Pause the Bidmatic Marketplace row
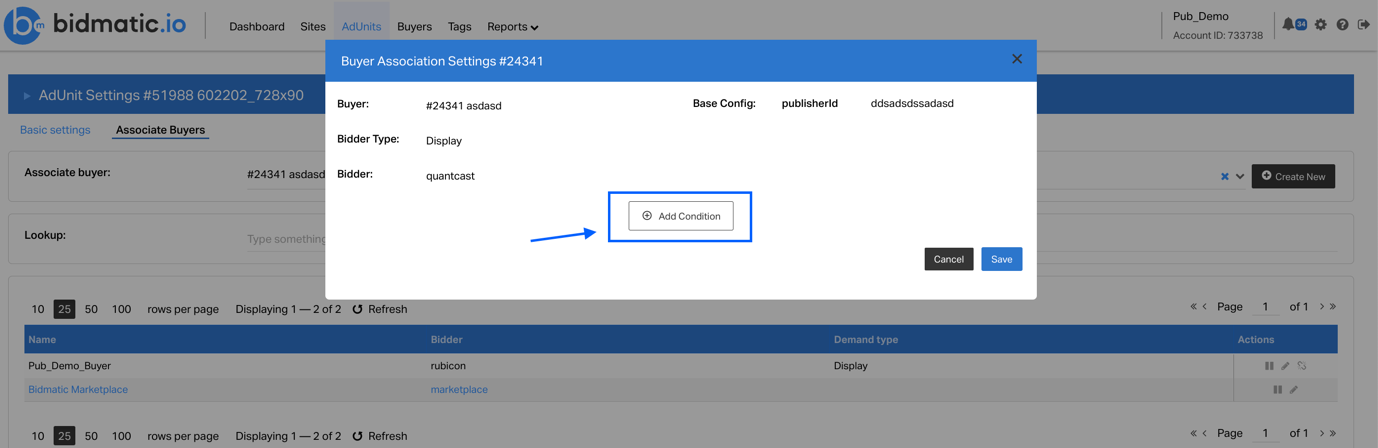1378x448 pixels. click(1277, 389)
